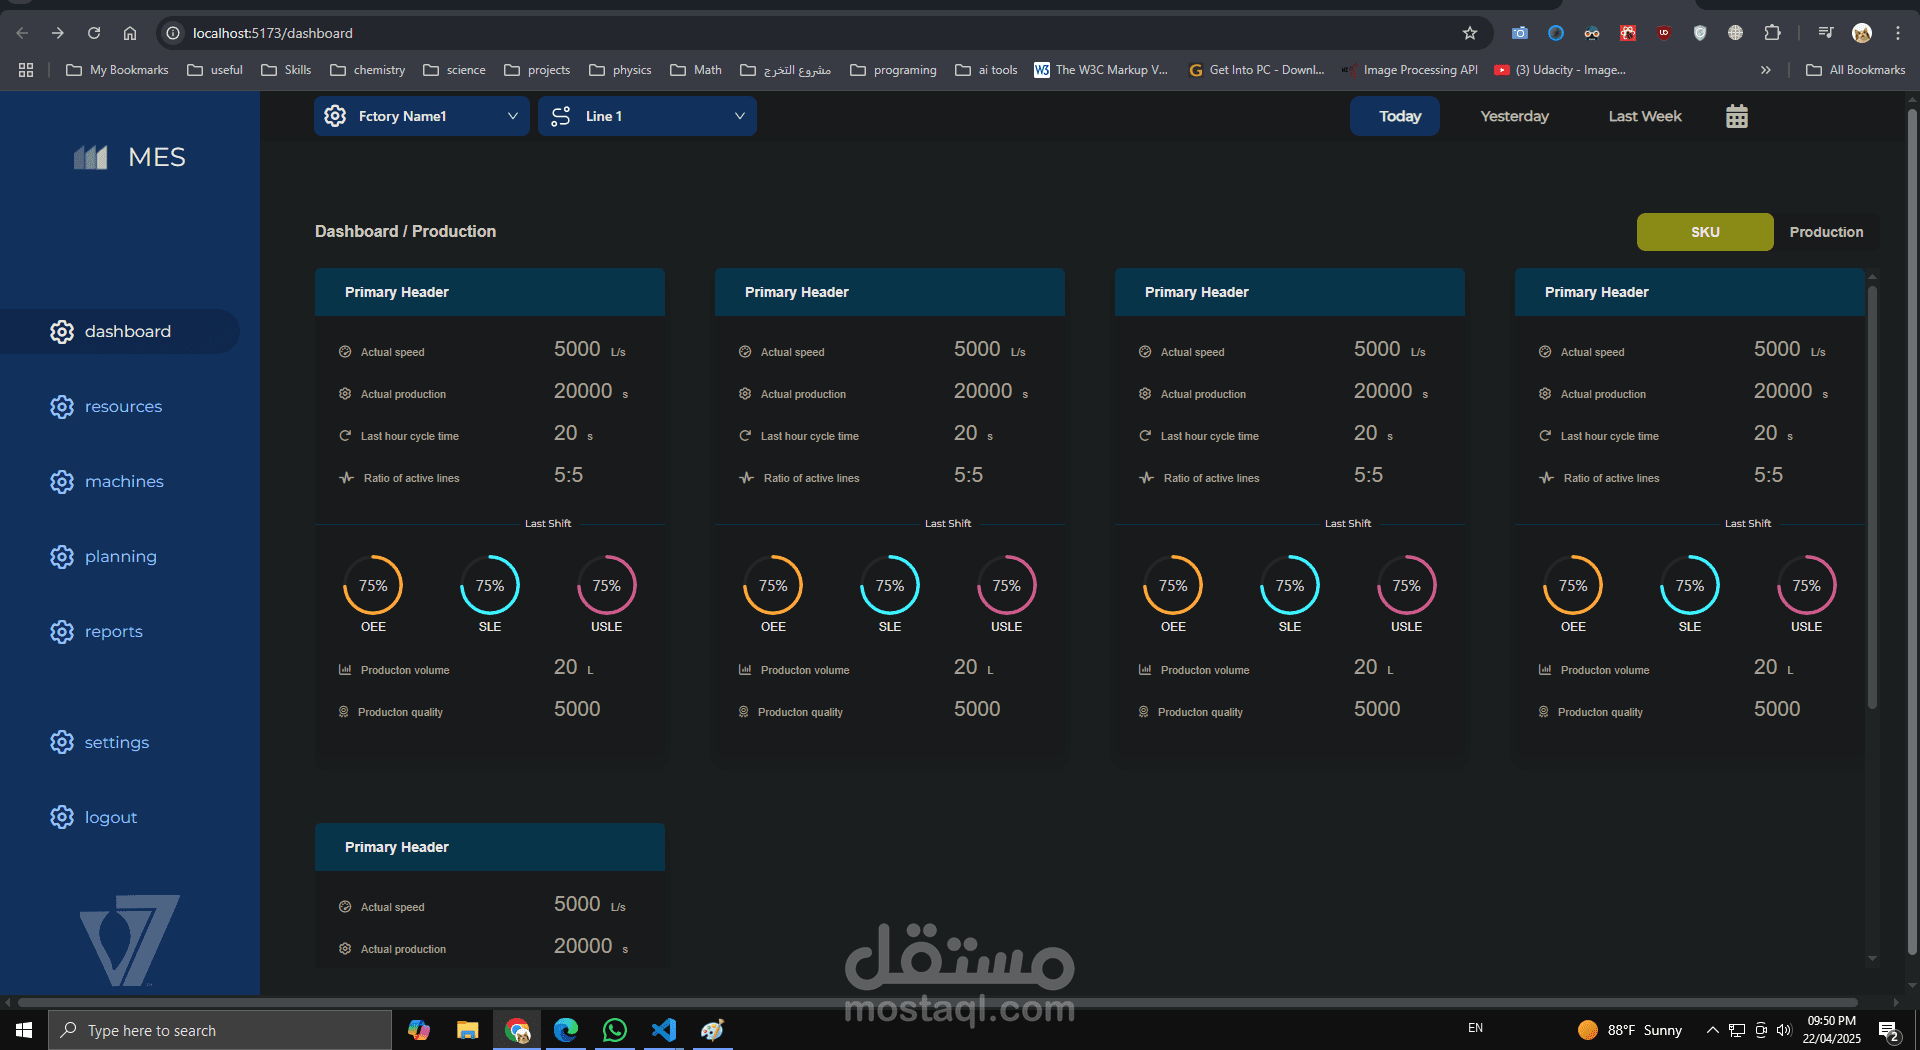1920x1050 pixels.
Task: Open the Line 1 dropdown
Action: 647,116
